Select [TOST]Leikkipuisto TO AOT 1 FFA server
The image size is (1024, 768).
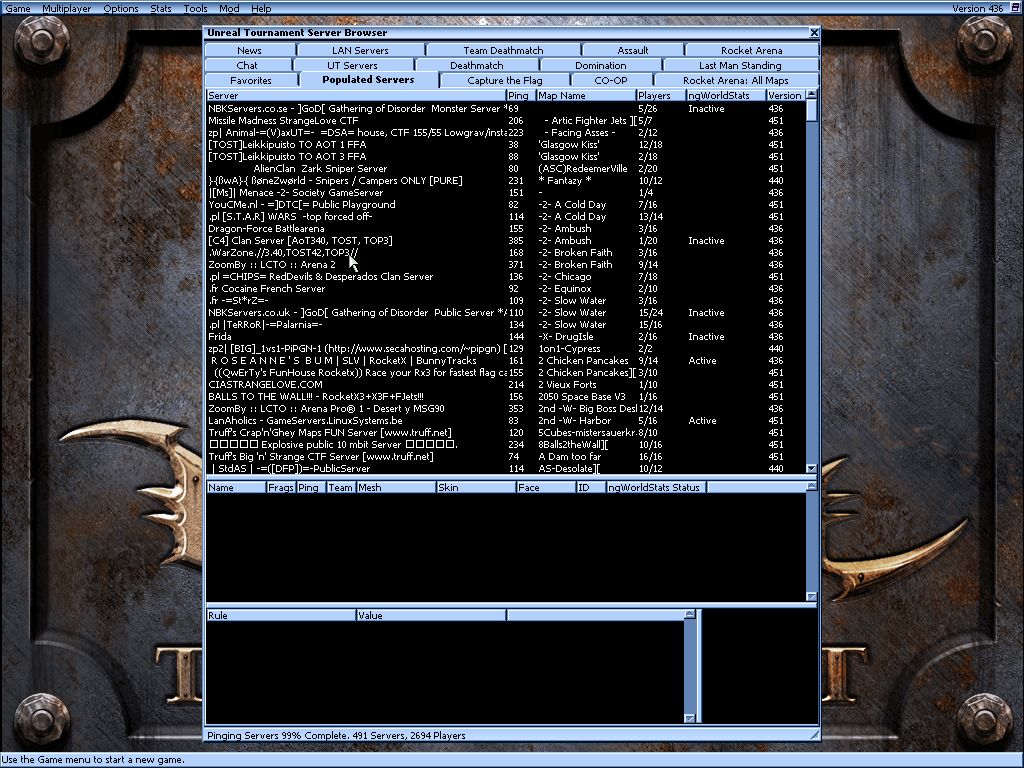pyautogui.click(x=506, y=144)
